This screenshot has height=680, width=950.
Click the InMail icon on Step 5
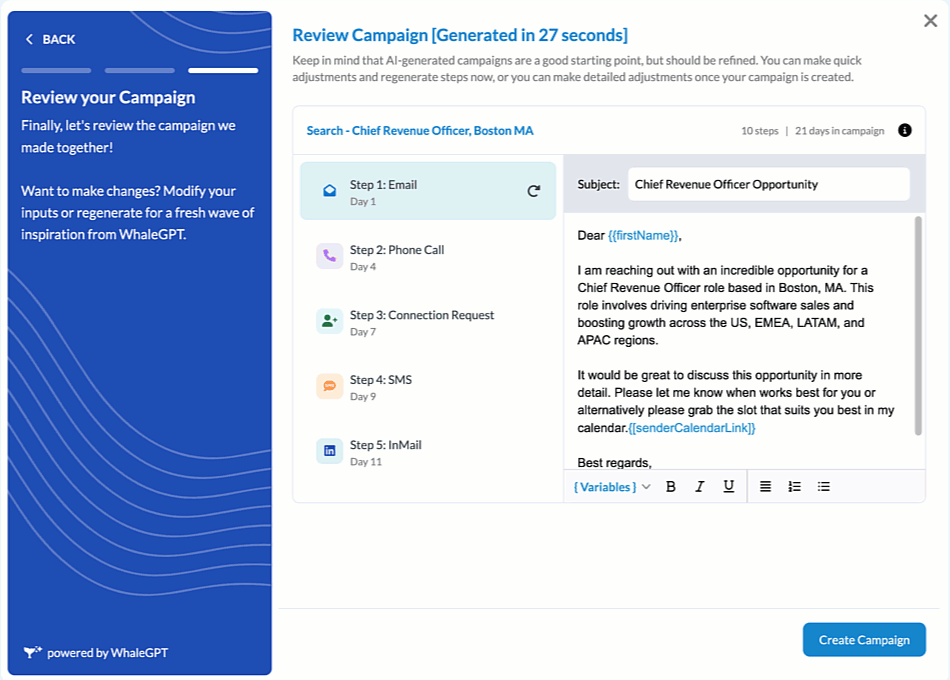tap(328, 451)
